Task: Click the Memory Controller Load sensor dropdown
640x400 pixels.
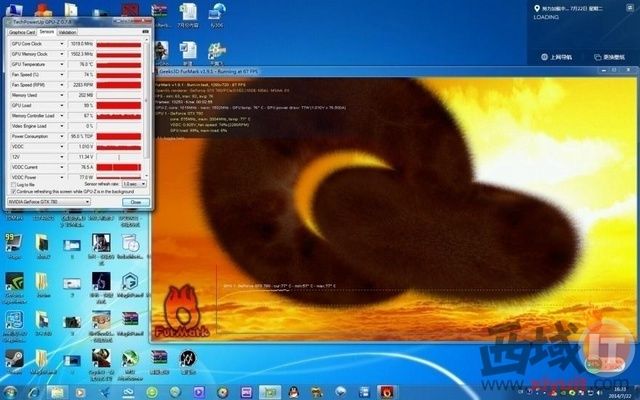Action: click(x=62, y=116)
